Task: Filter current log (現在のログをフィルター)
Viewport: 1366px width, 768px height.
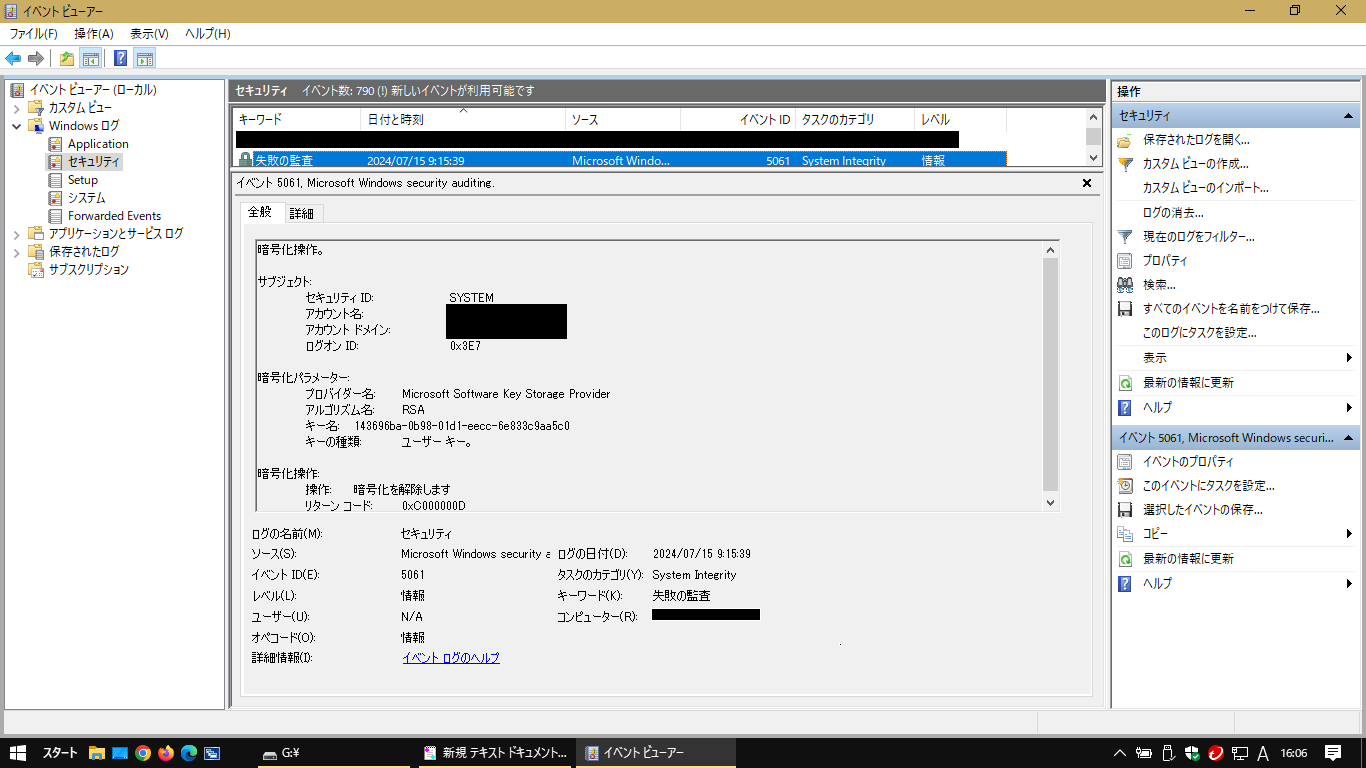Action: [x=1198, y=237]
